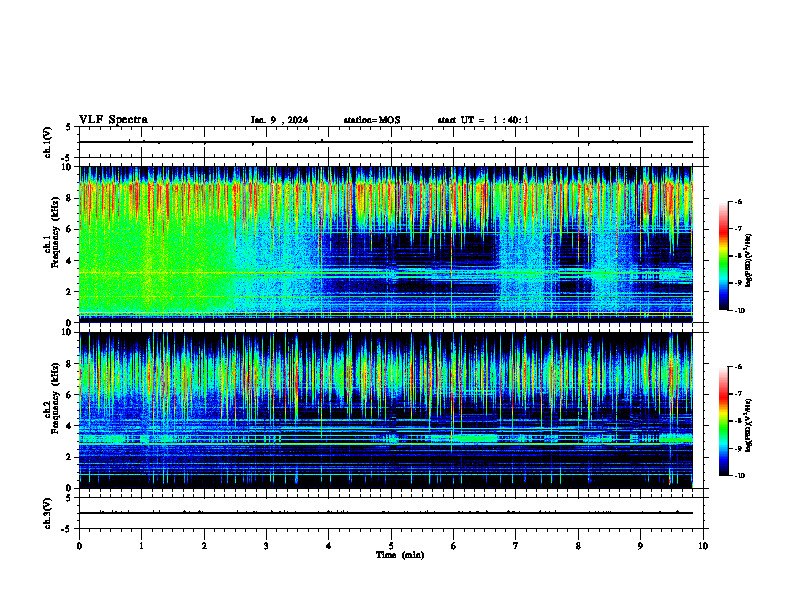Click the time axis tick label "7"
The width and height of the screenshot is (792, 612).
[516, 546]
